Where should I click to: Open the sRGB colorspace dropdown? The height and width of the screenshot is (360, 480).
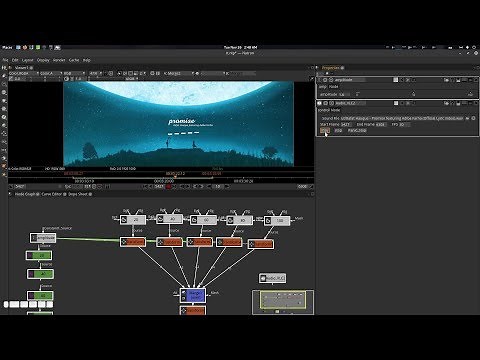click(132, 79)
